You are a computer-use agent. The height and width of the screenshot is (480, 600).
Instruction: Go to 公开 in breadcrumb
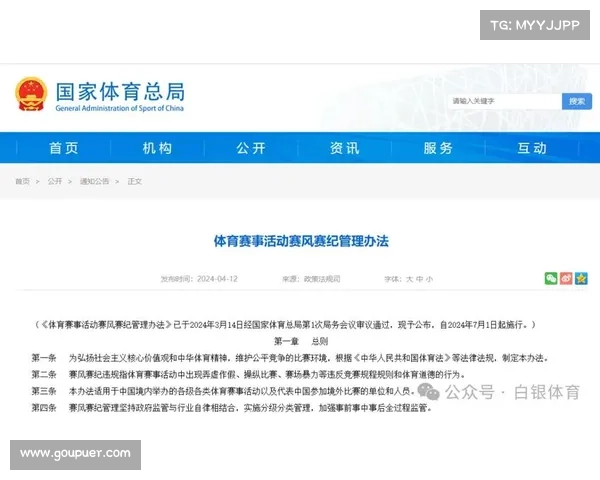[55, 181]
